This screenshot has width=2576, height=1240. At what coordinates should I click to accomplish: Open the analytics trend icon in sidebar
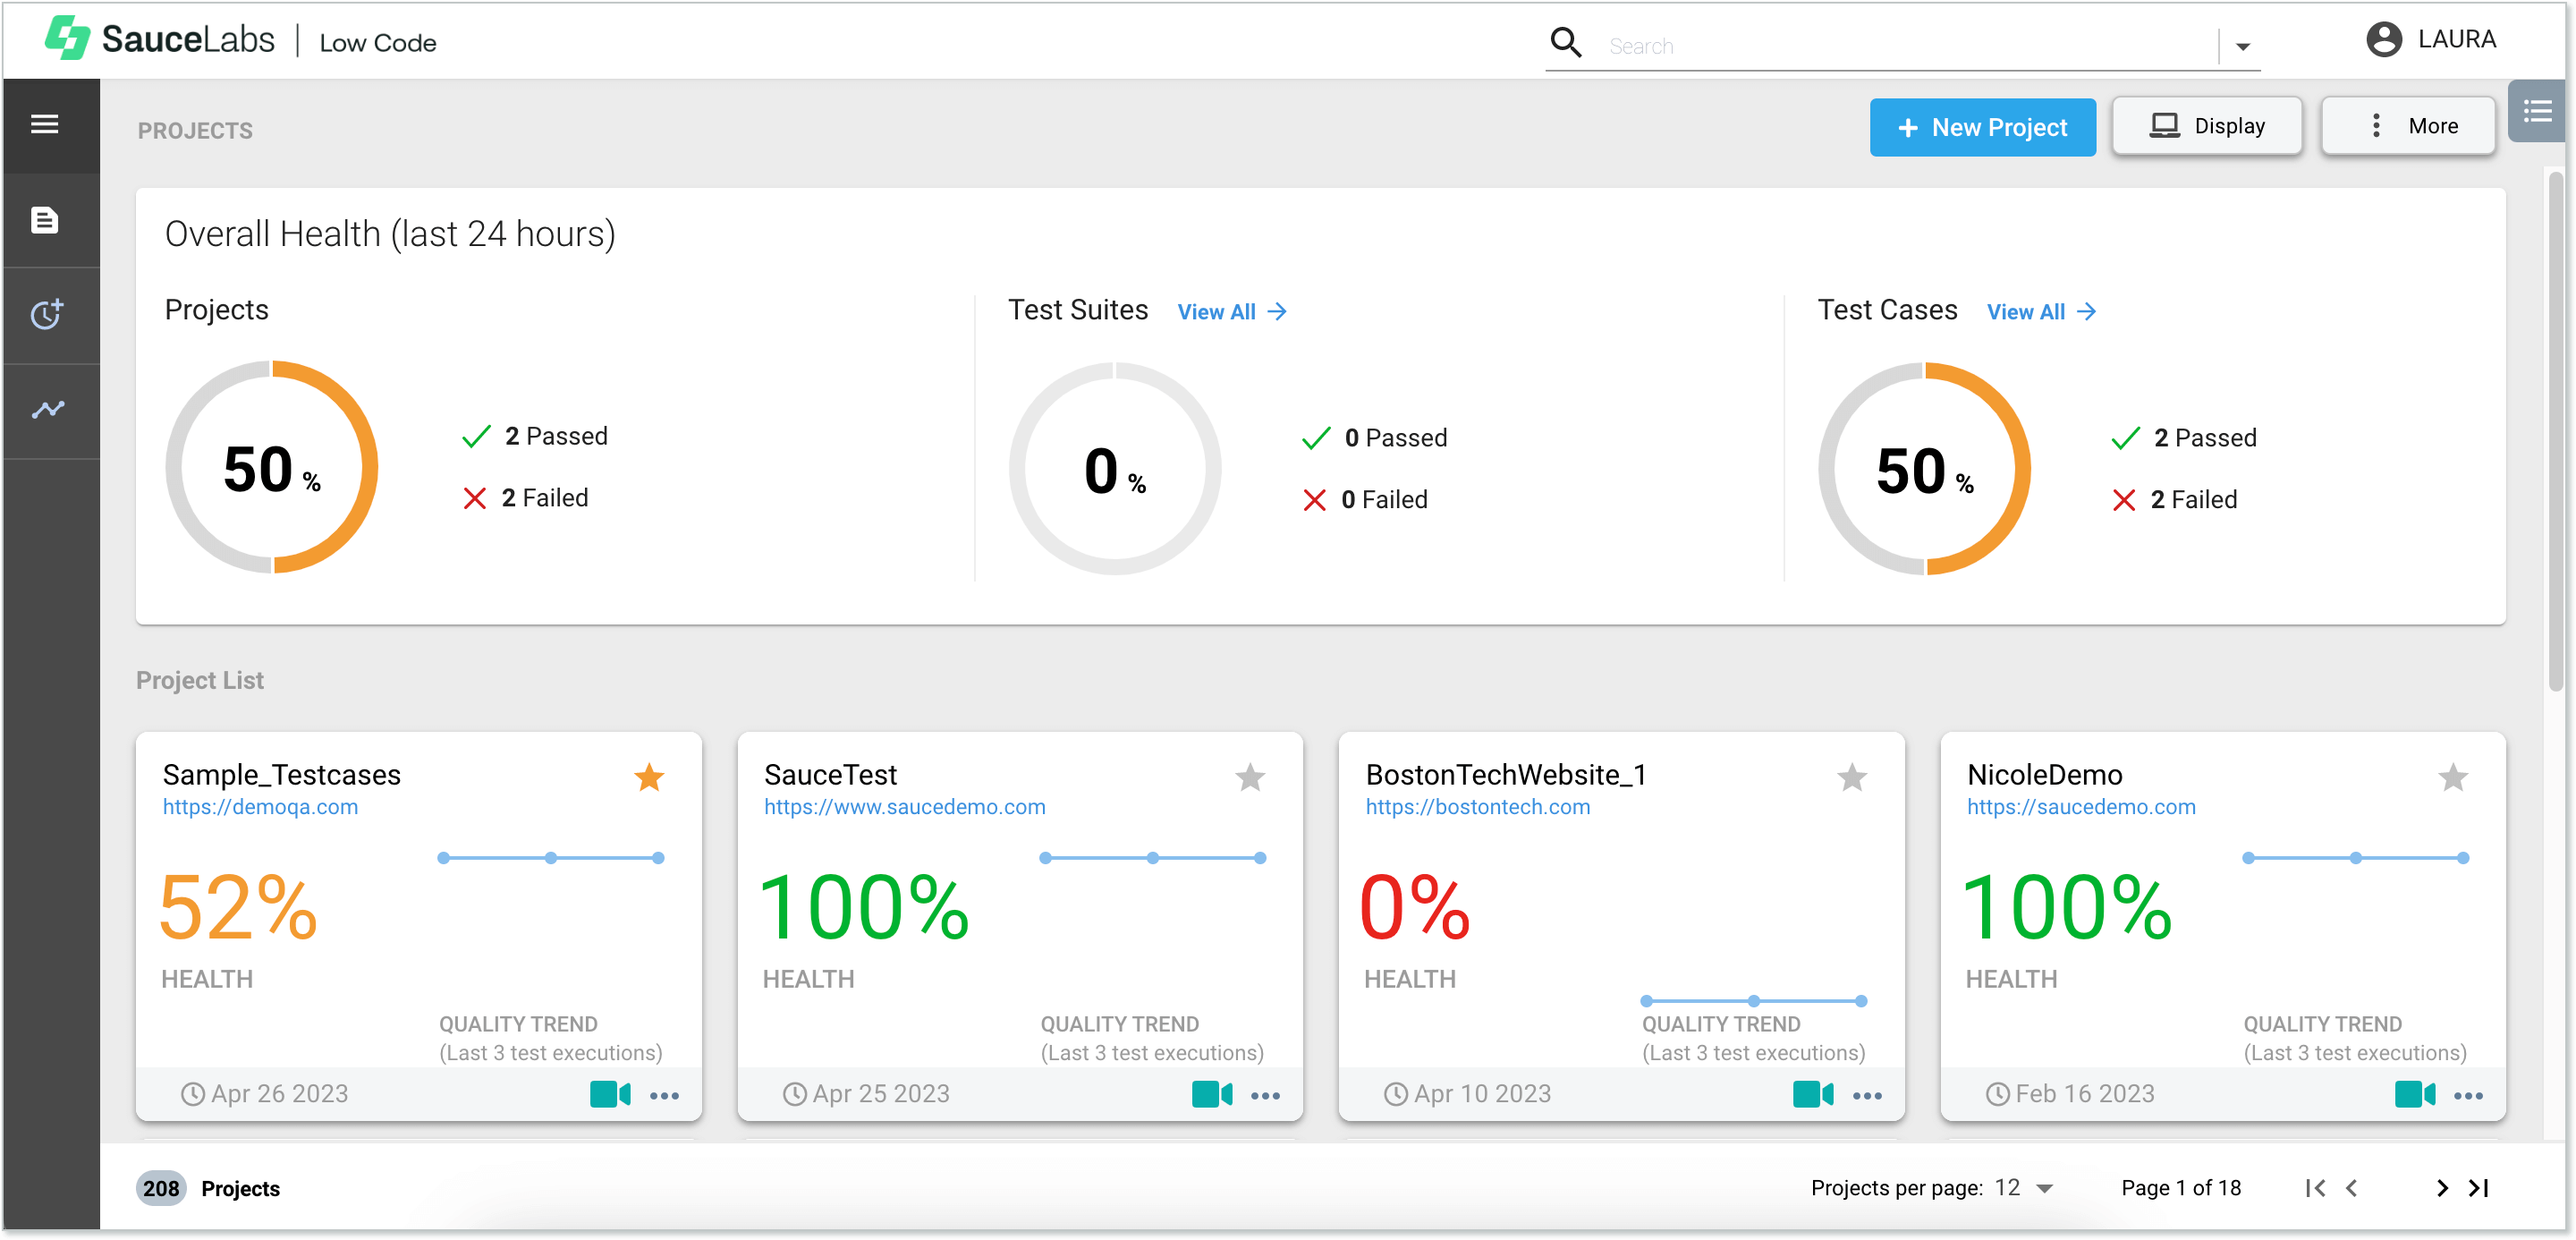coord(47,409)
